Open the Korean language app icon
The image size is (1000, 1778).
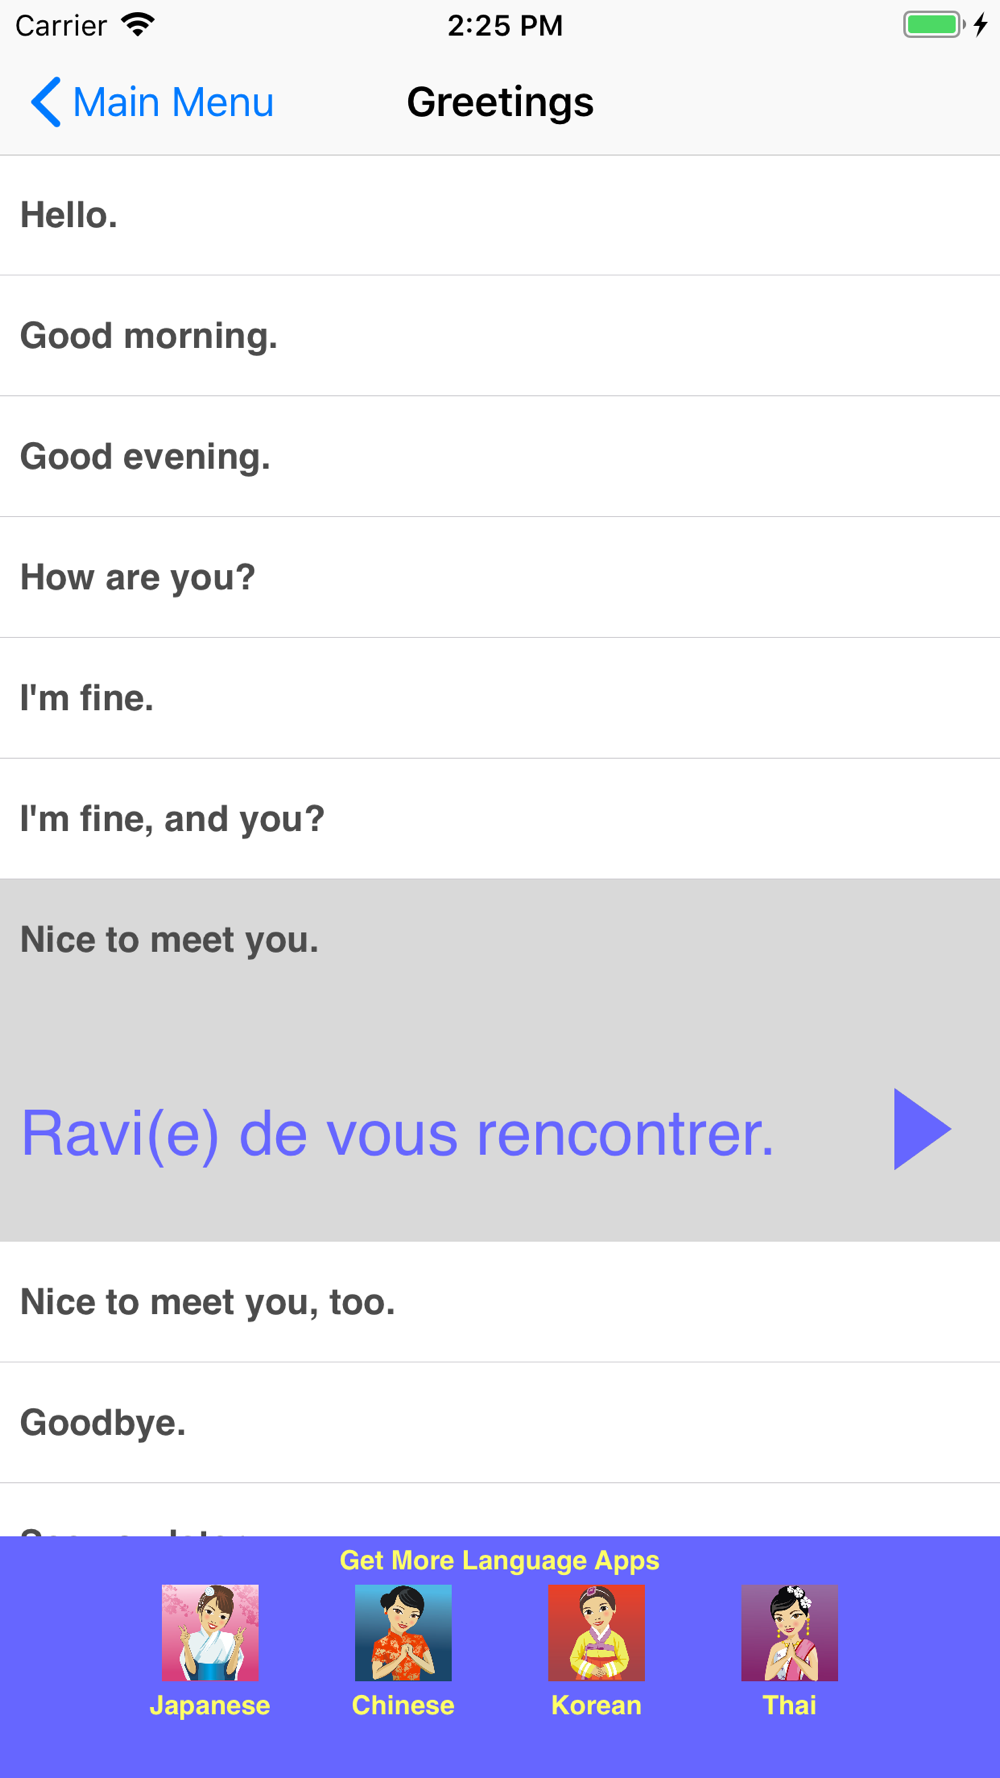coord(596,1632)
